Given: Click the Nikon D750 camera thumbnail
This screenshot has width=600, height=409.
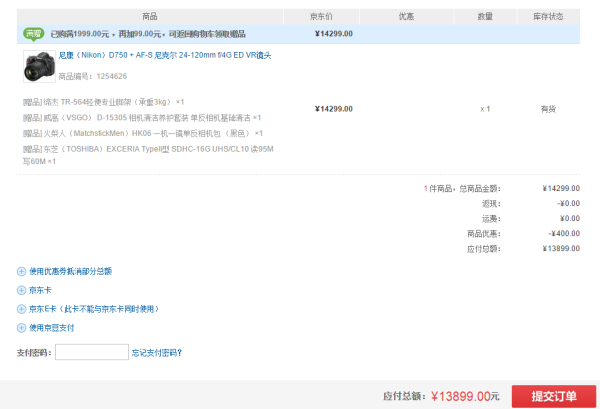Looking at the screenshot, I should tap(39, 67).
